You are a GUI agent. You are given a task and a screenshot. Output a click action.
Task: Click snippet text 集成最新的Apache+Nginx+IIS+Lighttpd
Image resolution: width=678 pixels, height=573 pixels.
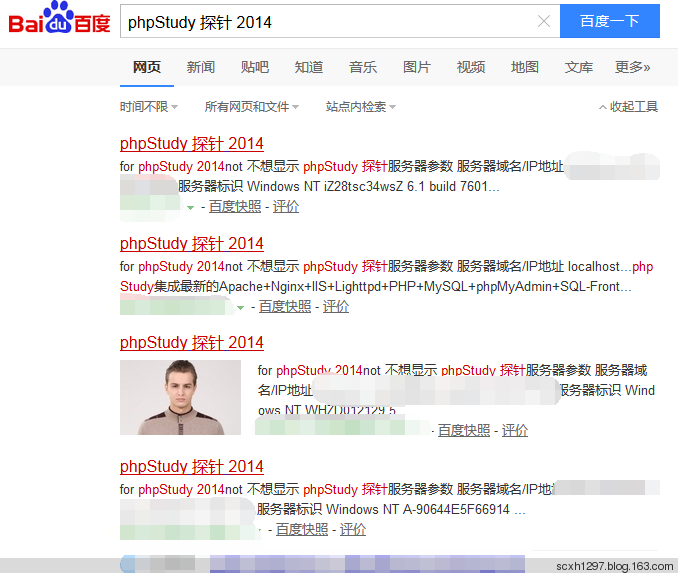[267, 286]
